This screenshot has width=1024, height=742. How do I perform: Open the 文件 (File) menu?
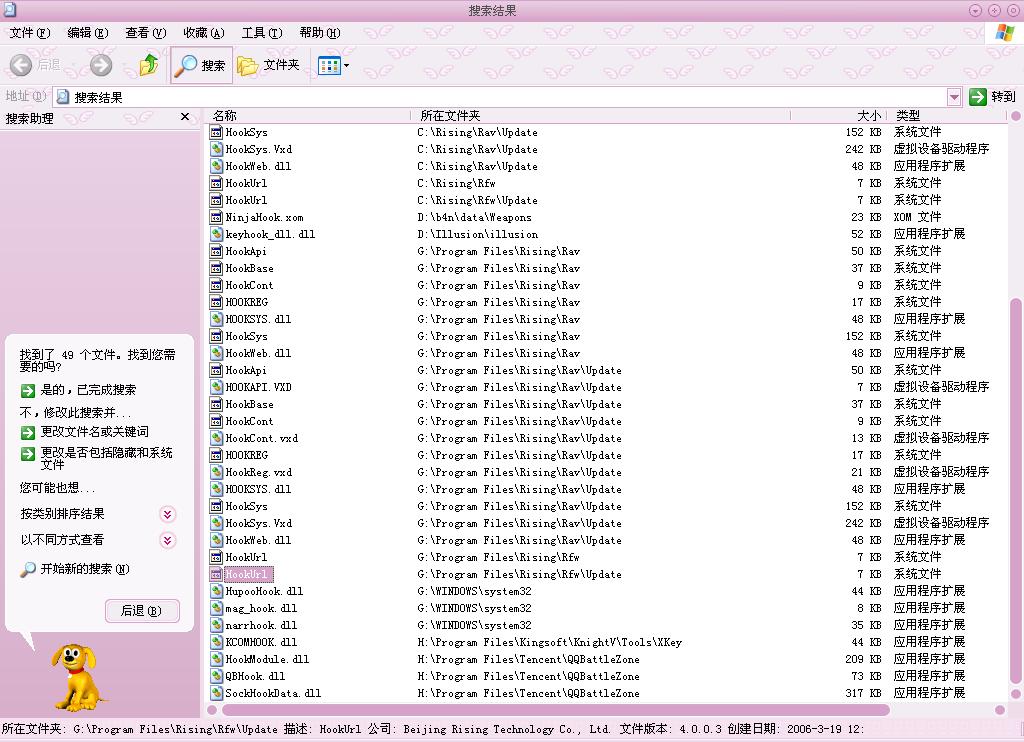tap(29, 33)
